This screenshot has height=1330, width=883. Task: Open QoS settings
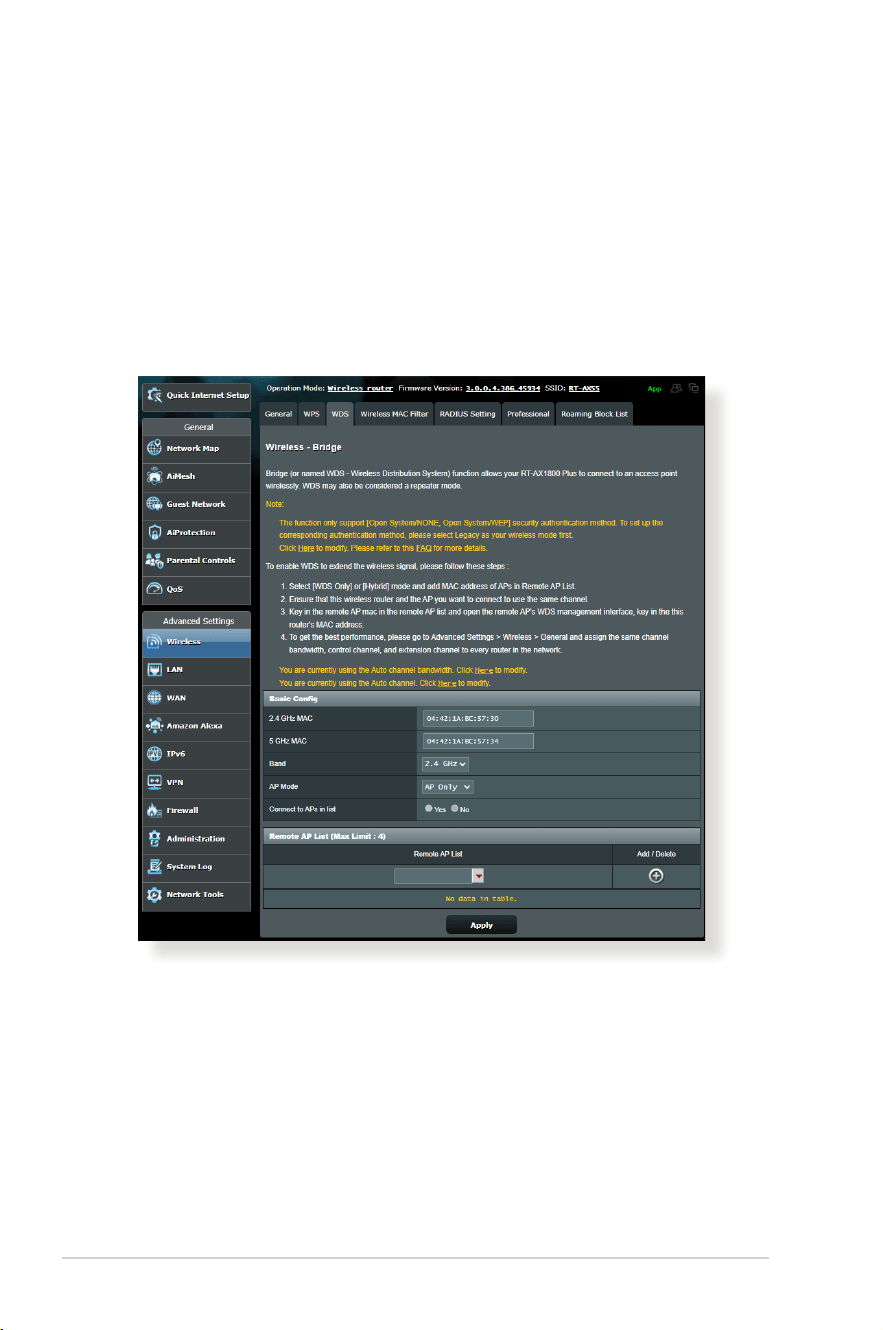(196, 589)
